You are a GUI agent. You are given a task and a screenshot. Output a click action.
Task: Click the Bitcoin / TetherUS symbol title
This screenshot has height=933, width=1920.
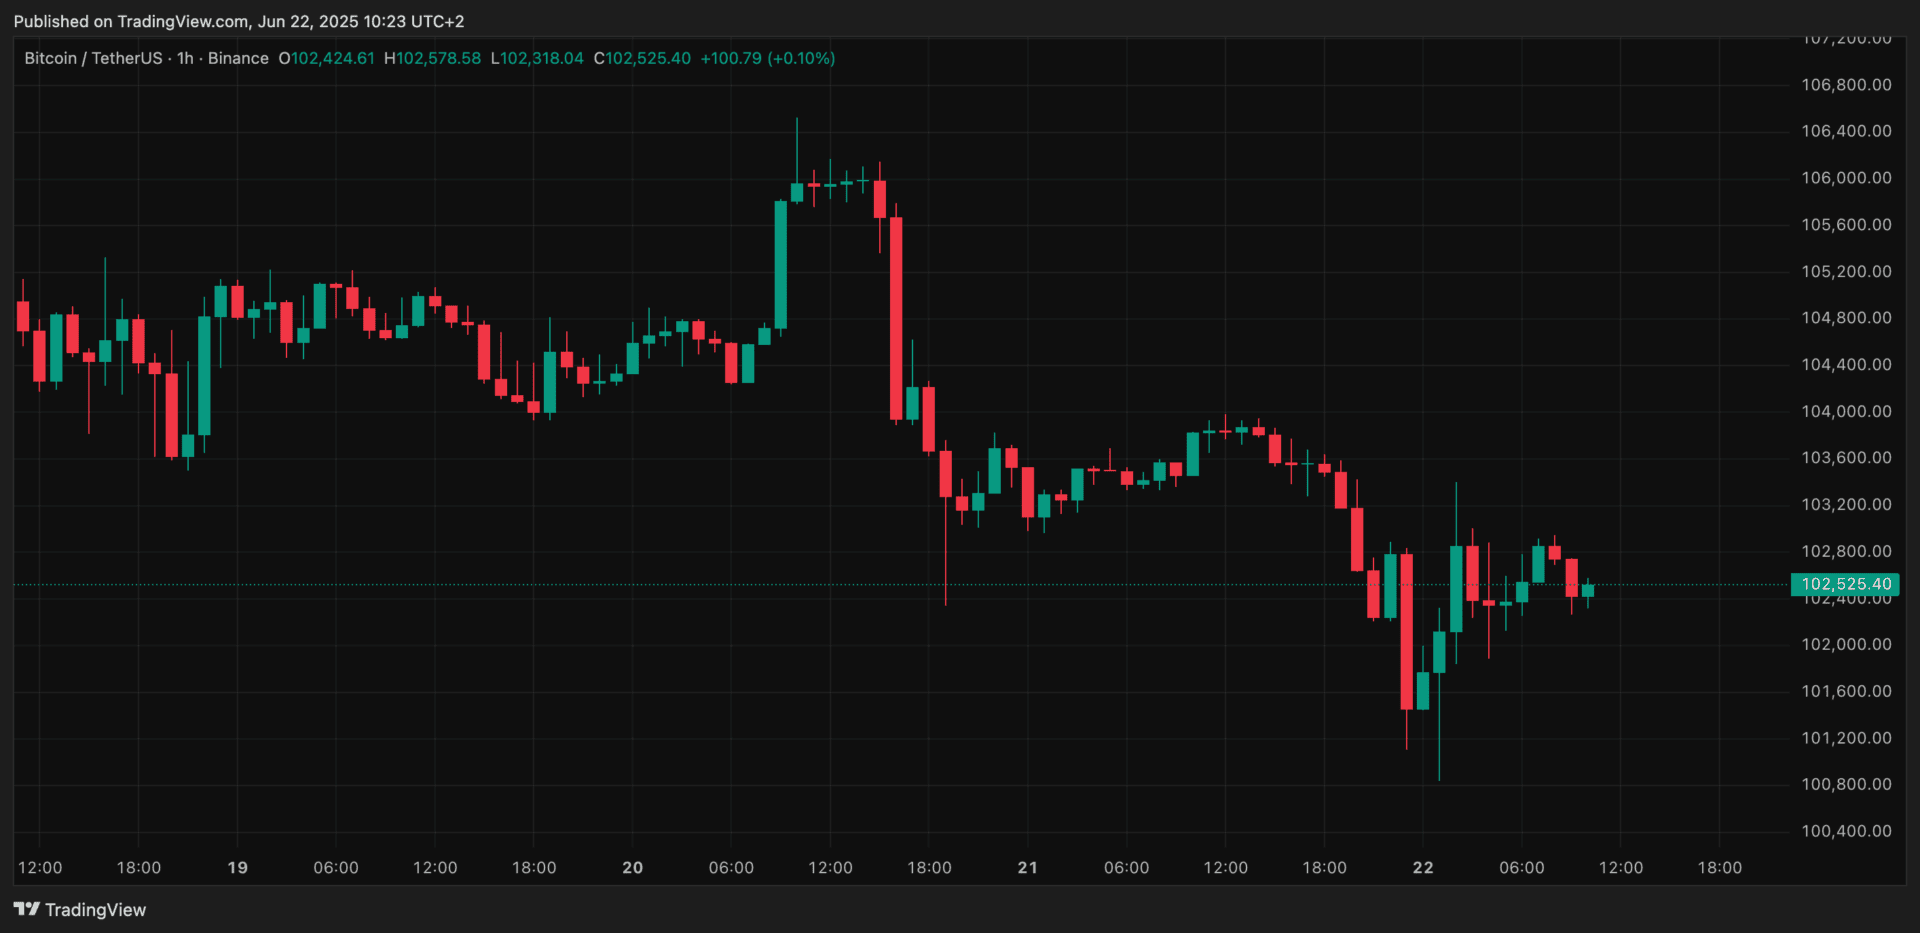click(x=93, y=58)
